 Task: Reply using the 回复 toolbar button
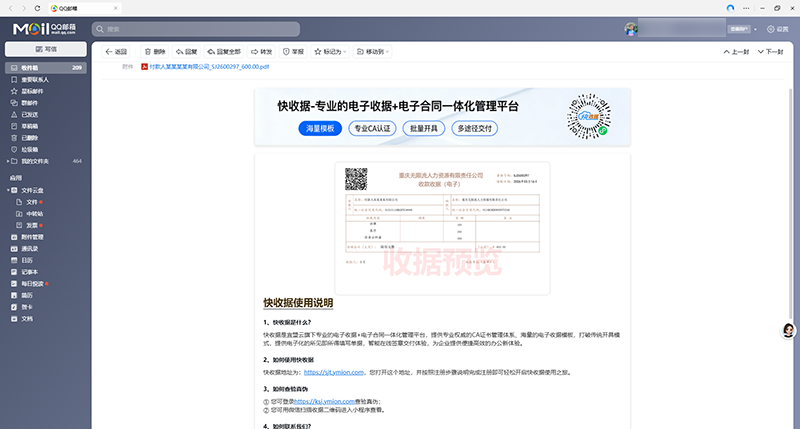[186, 51]
